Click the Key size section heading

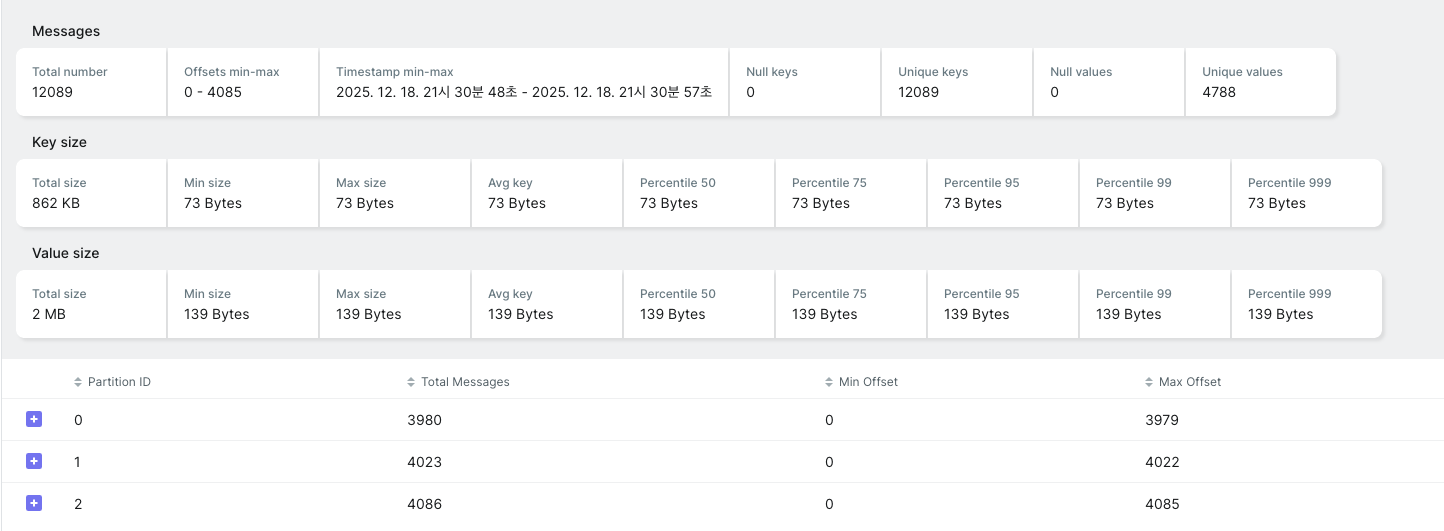[59, 142]
